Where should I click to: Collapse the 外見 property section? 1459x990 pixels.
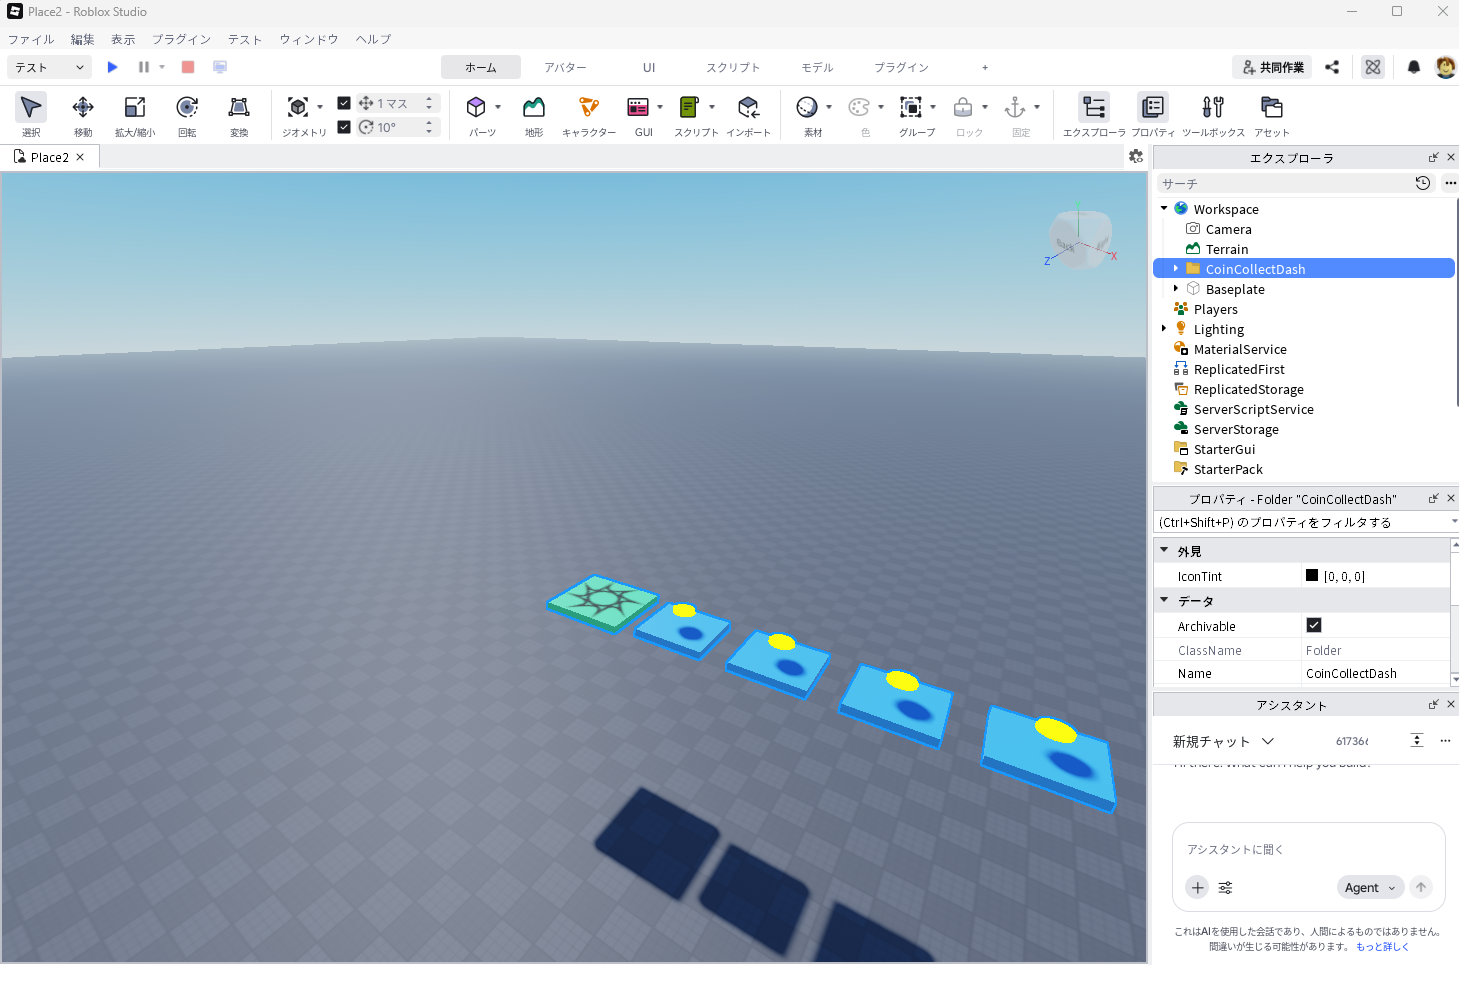click(1164, 551)
